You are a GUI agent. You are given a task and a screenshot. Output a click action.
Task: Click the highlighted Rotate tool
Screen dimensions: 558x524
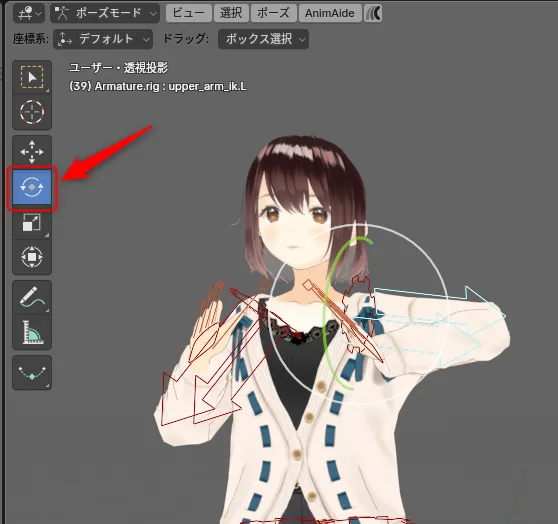click(32, 187)
